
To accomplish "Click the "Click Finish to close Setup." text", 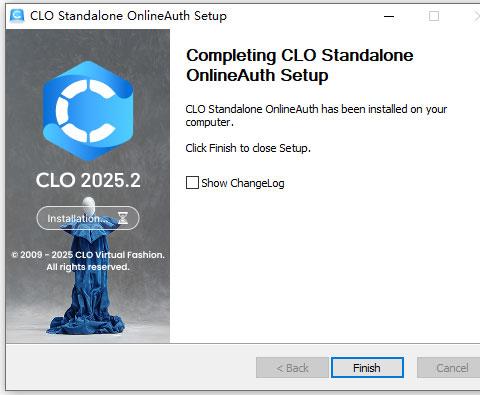I will [x=248, y=148].
